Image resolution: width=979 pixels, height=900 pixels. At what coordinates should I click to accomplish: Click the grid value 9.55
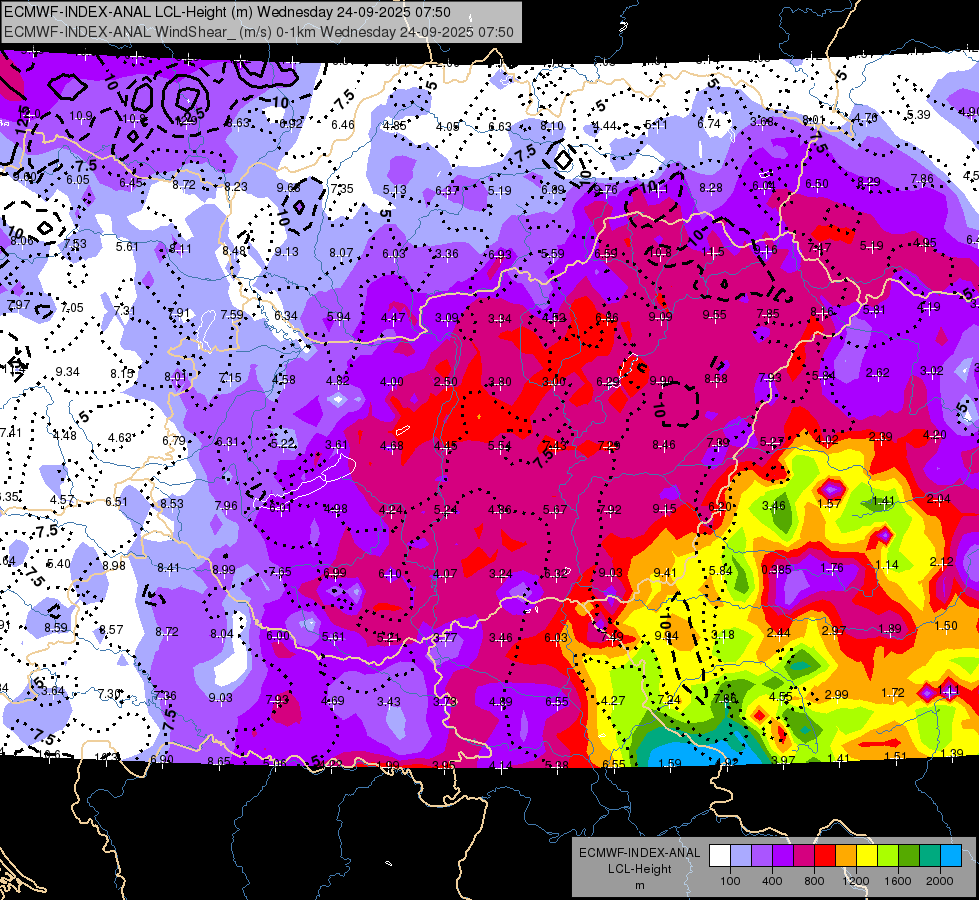714,314
